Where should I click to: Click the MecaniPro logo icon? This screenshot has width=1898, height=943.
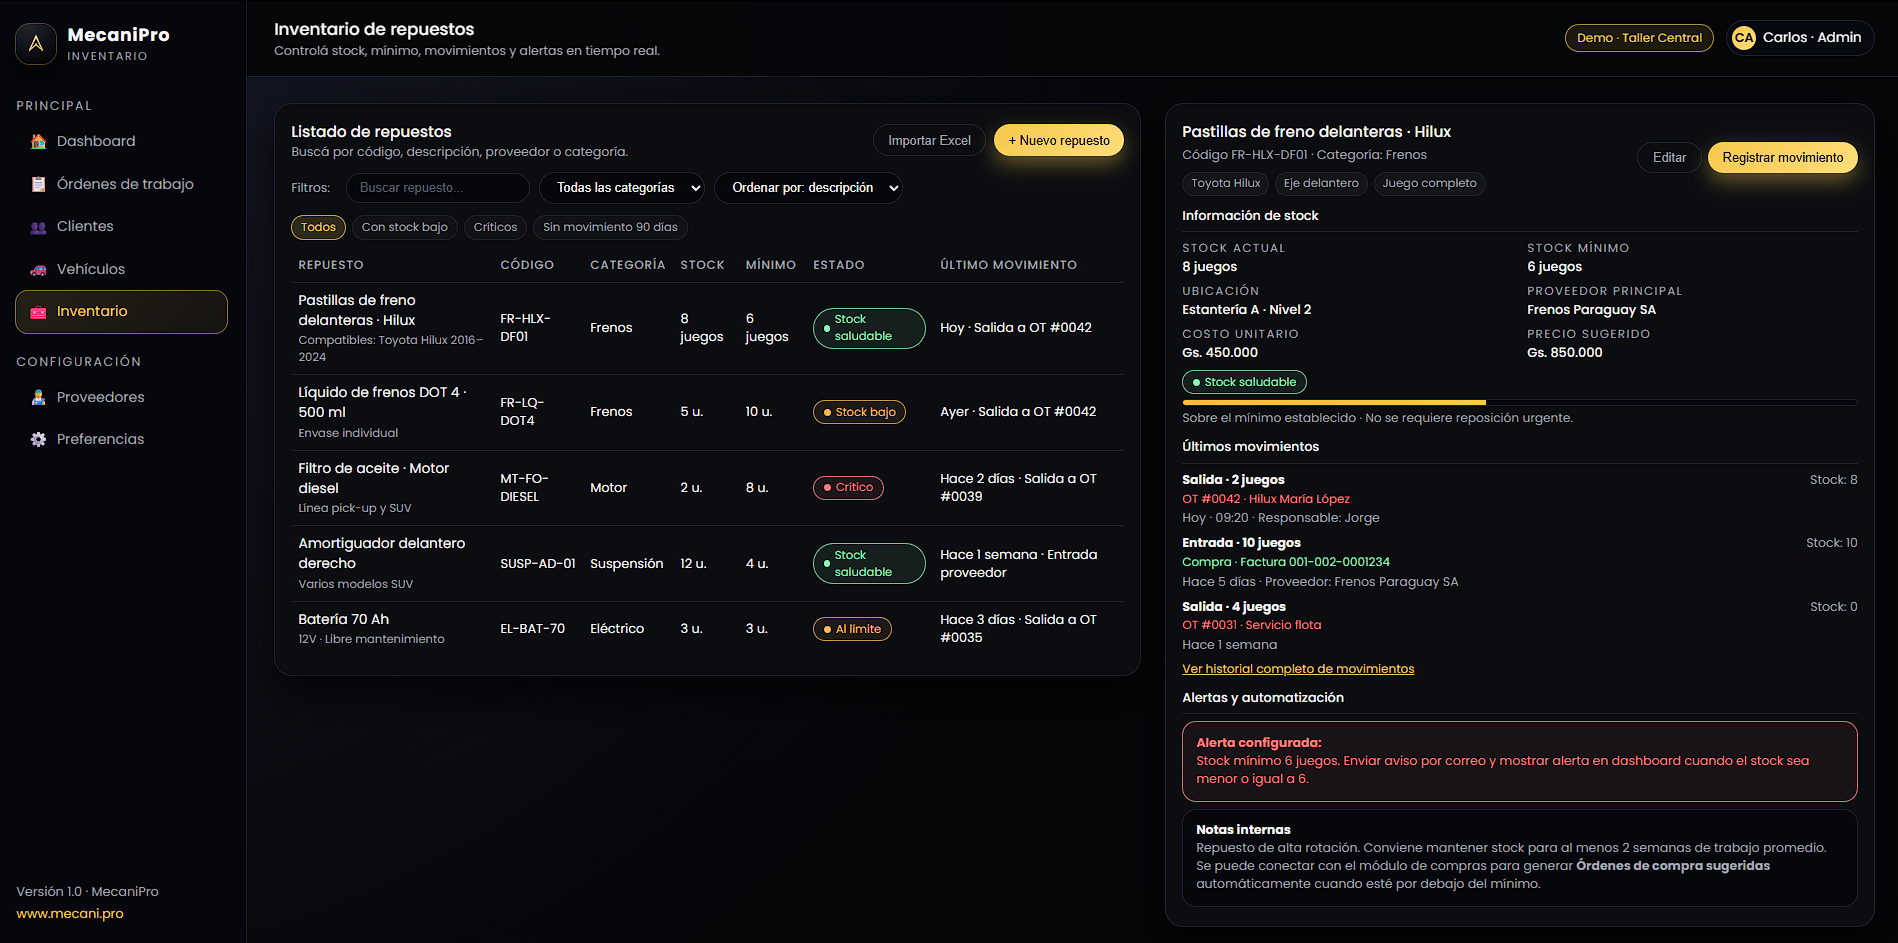click(36, 44)
